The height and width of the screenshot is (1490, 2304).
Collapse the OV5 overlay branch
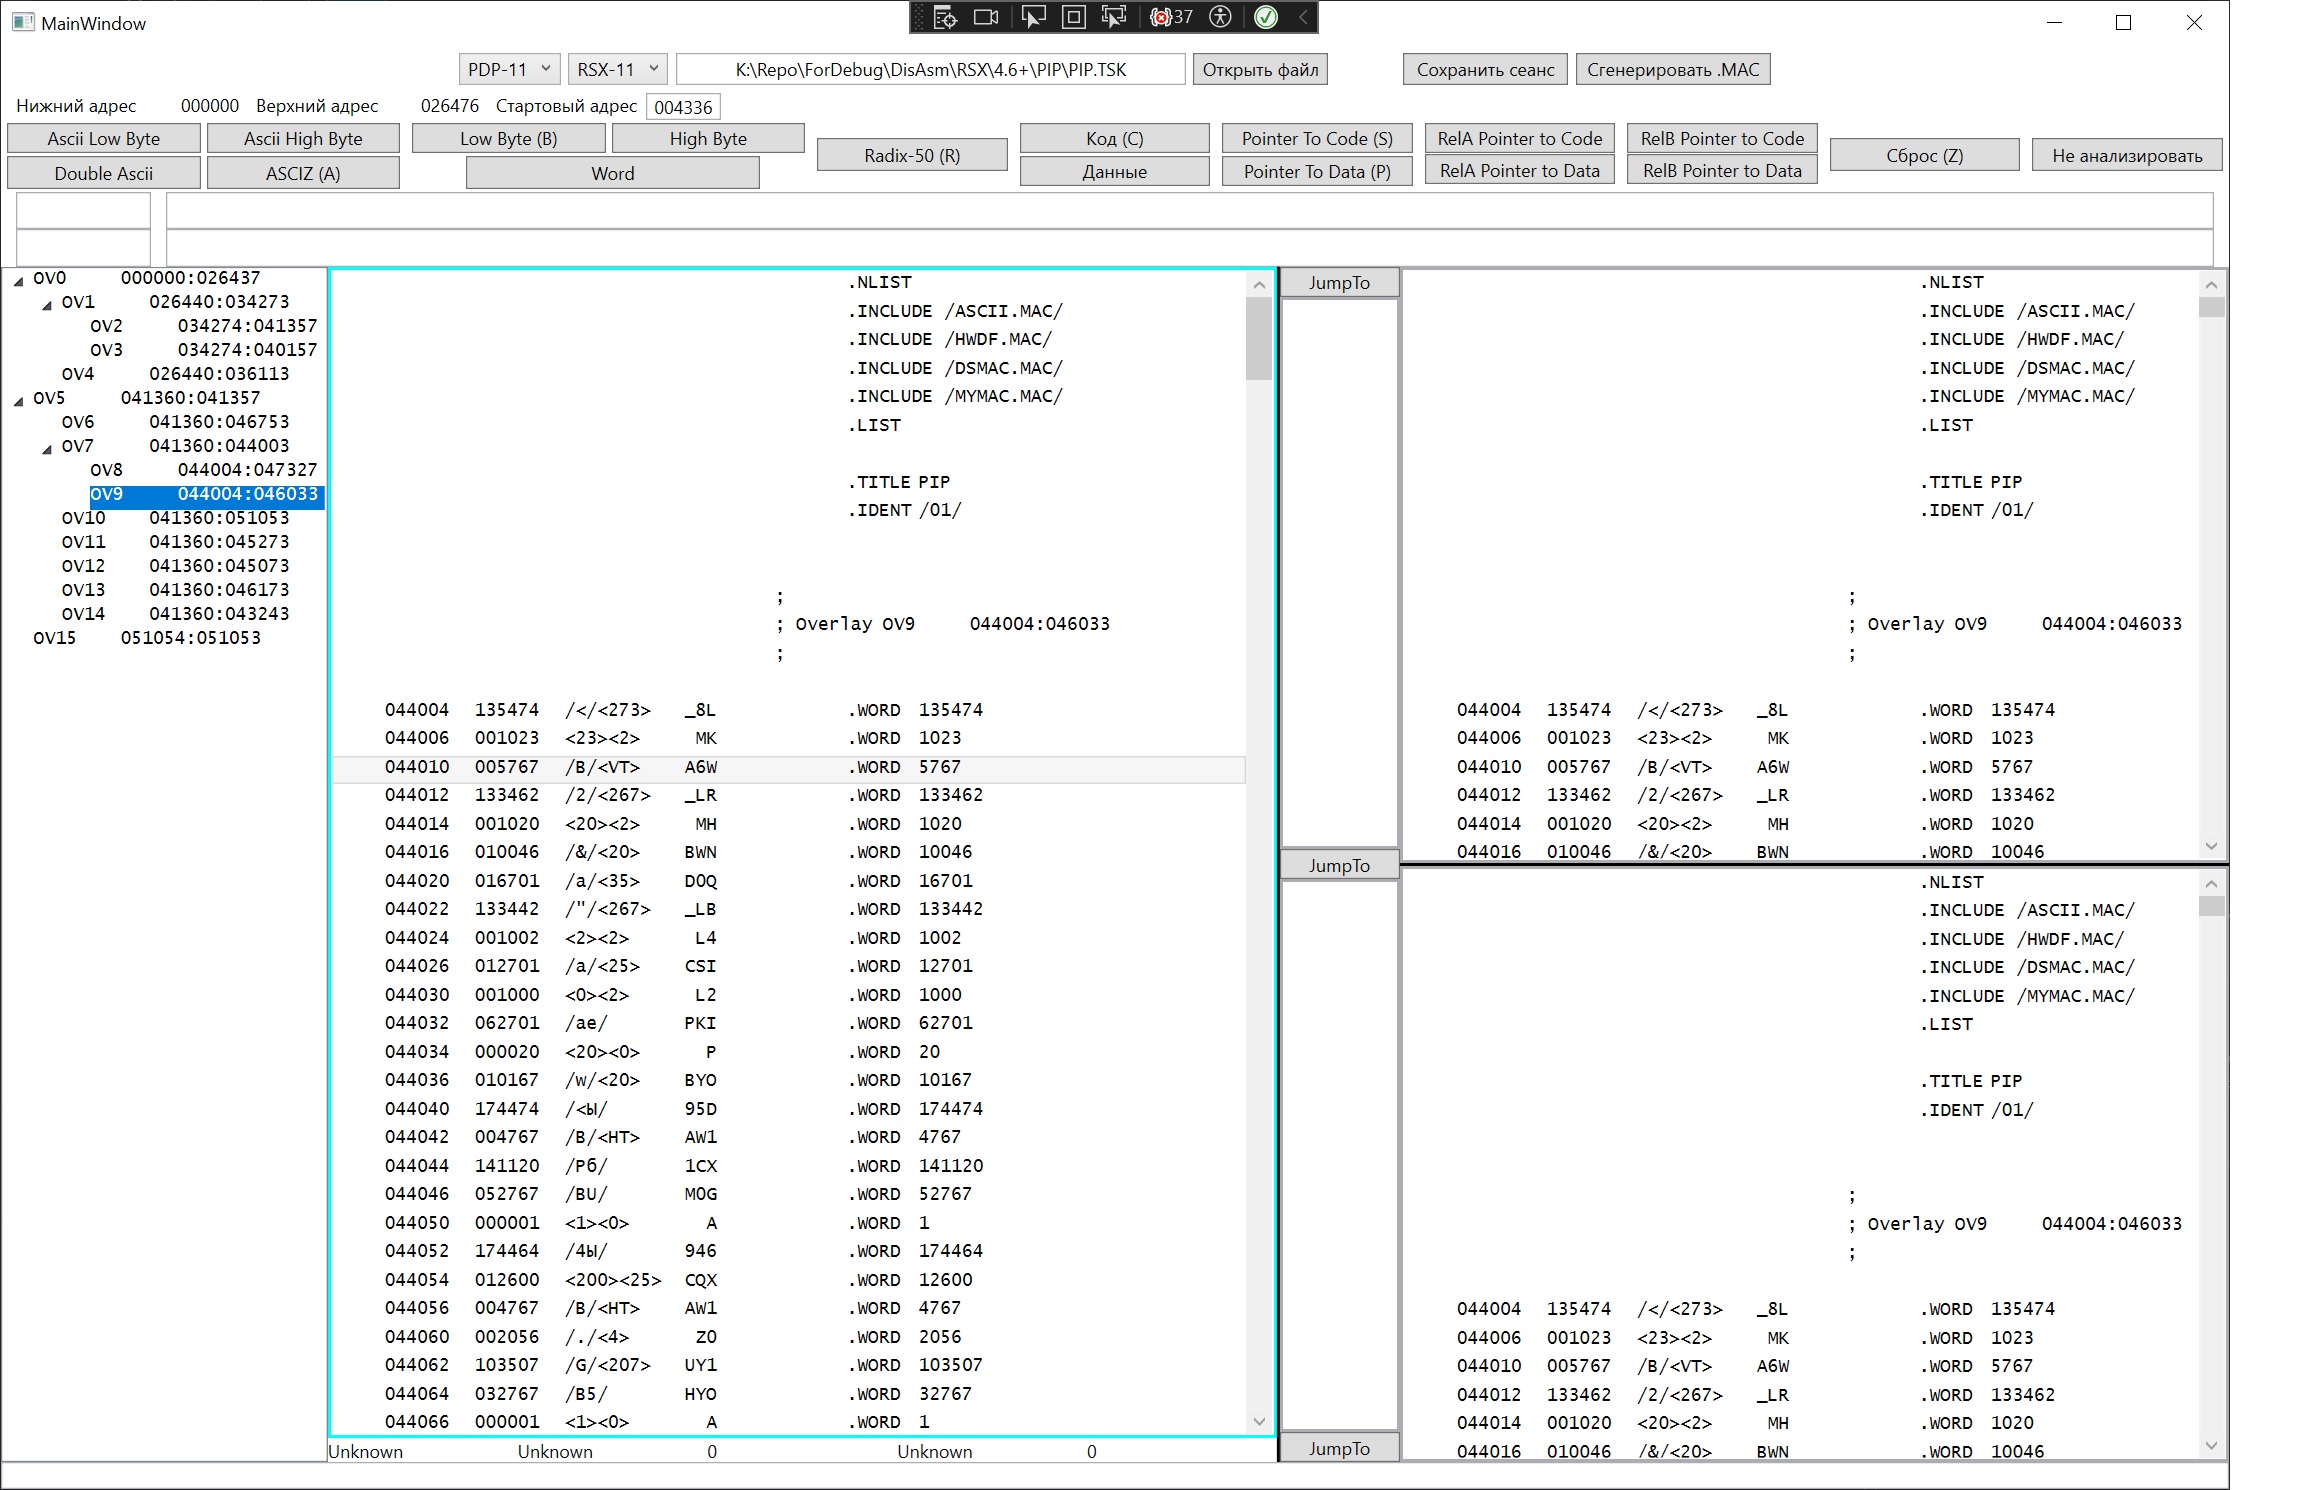tap(18, 401)
